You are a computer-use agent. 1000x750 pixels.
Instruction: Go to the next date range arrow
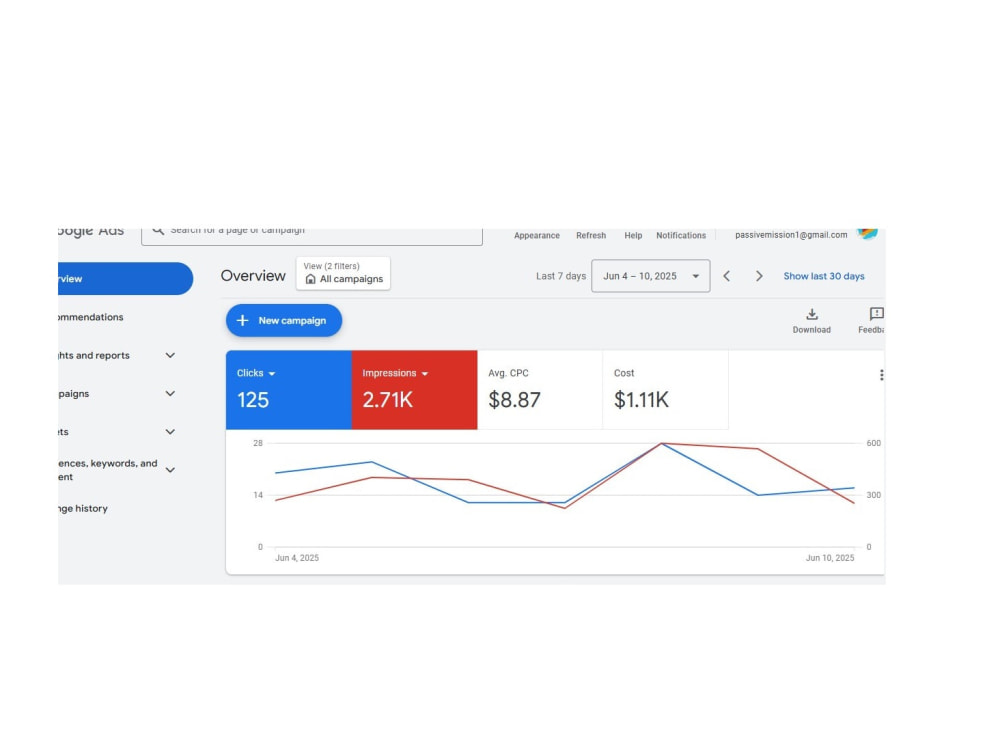pyautogui.click(x=759, y=276)
